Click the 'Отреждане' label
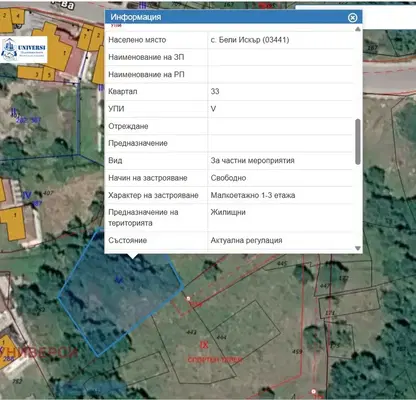416x400 pixels. click(128, 126)
